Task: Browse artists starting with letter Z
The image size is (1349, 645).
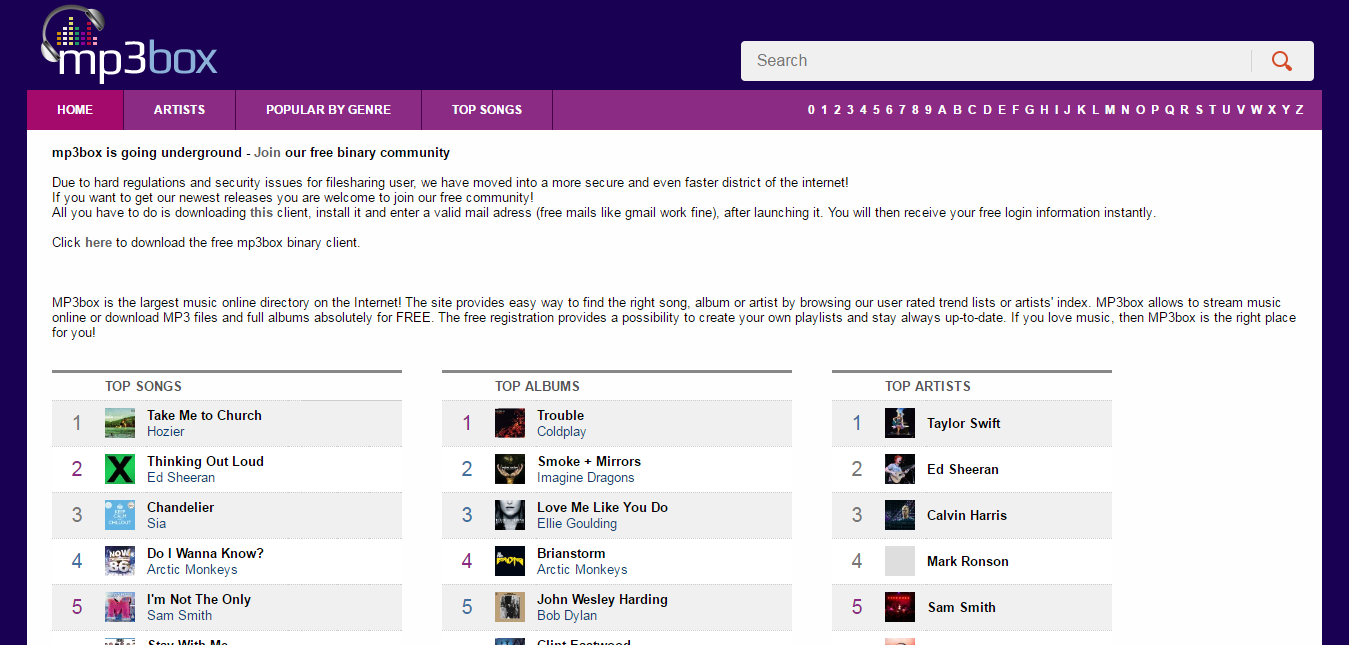Action: (x=1300, y=110)
